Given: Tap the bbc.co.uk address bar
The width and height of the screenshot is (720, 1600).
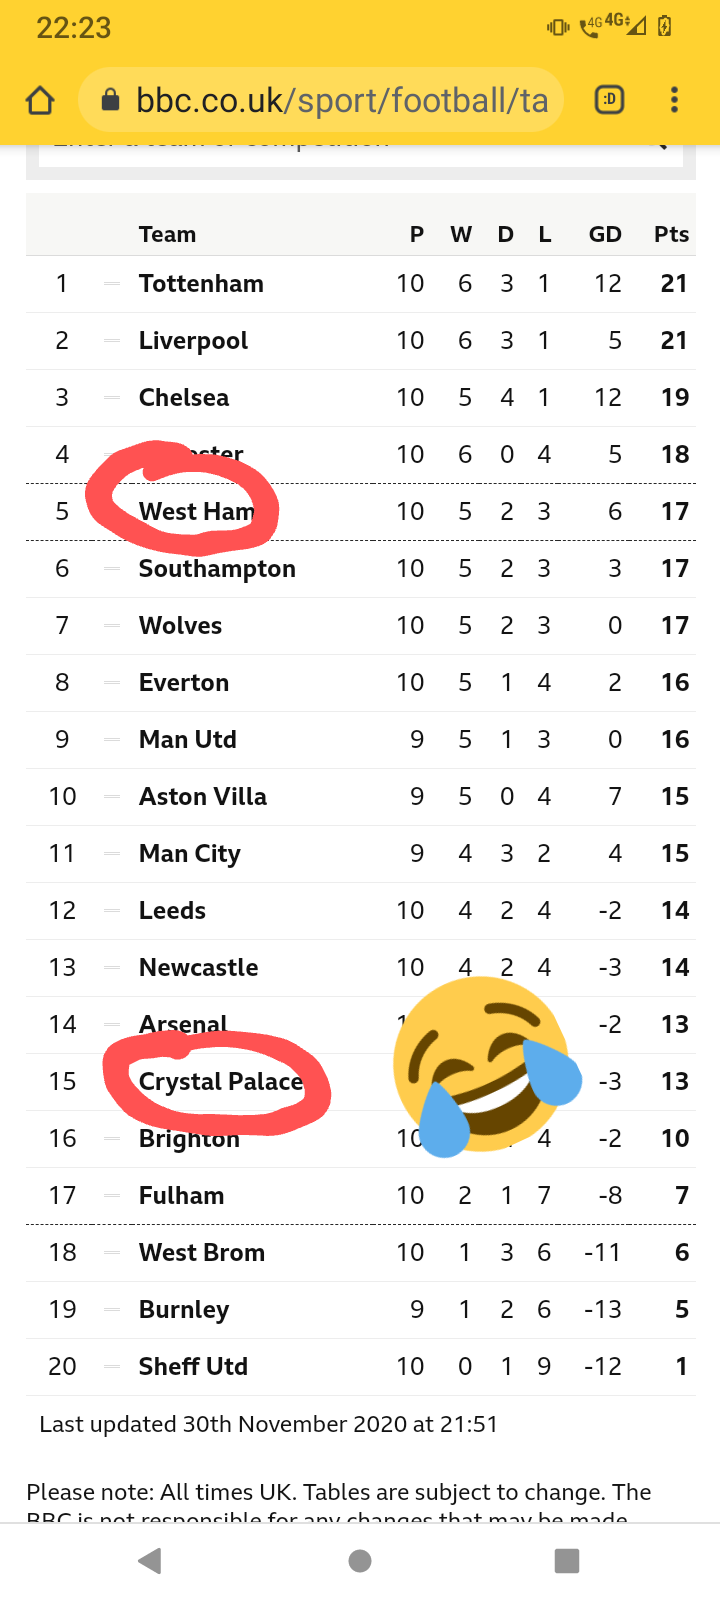Looking at the screenshot, I should [x=340, y=100].
